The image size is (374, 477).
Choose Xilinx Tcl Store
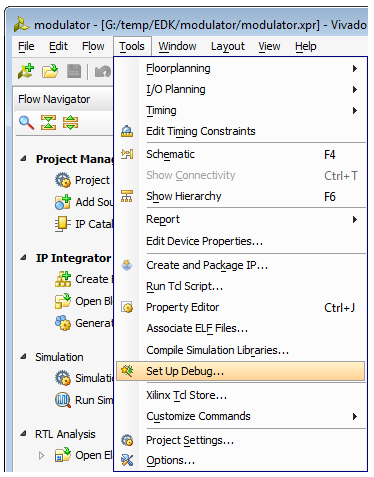[240, 395]
